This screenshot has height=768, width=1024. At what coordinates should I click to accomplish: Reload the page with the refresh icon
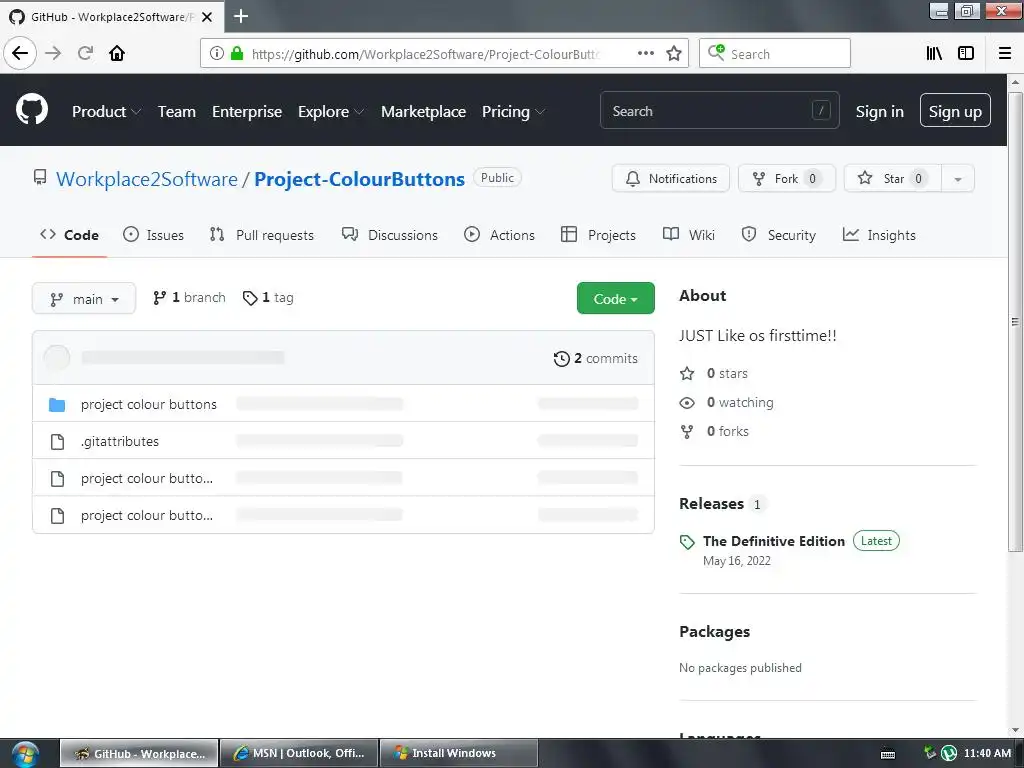tap(85, 53)
